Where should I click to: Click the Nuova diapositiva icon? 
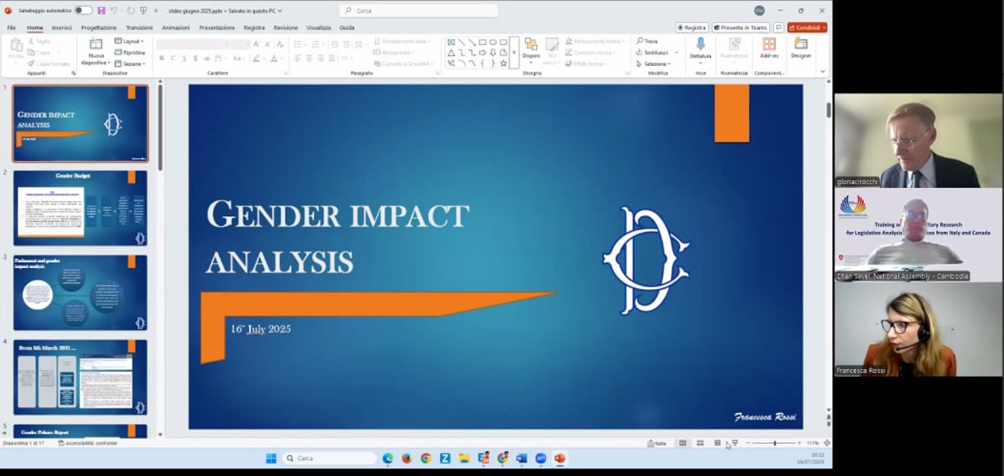(x=95, y=44)
